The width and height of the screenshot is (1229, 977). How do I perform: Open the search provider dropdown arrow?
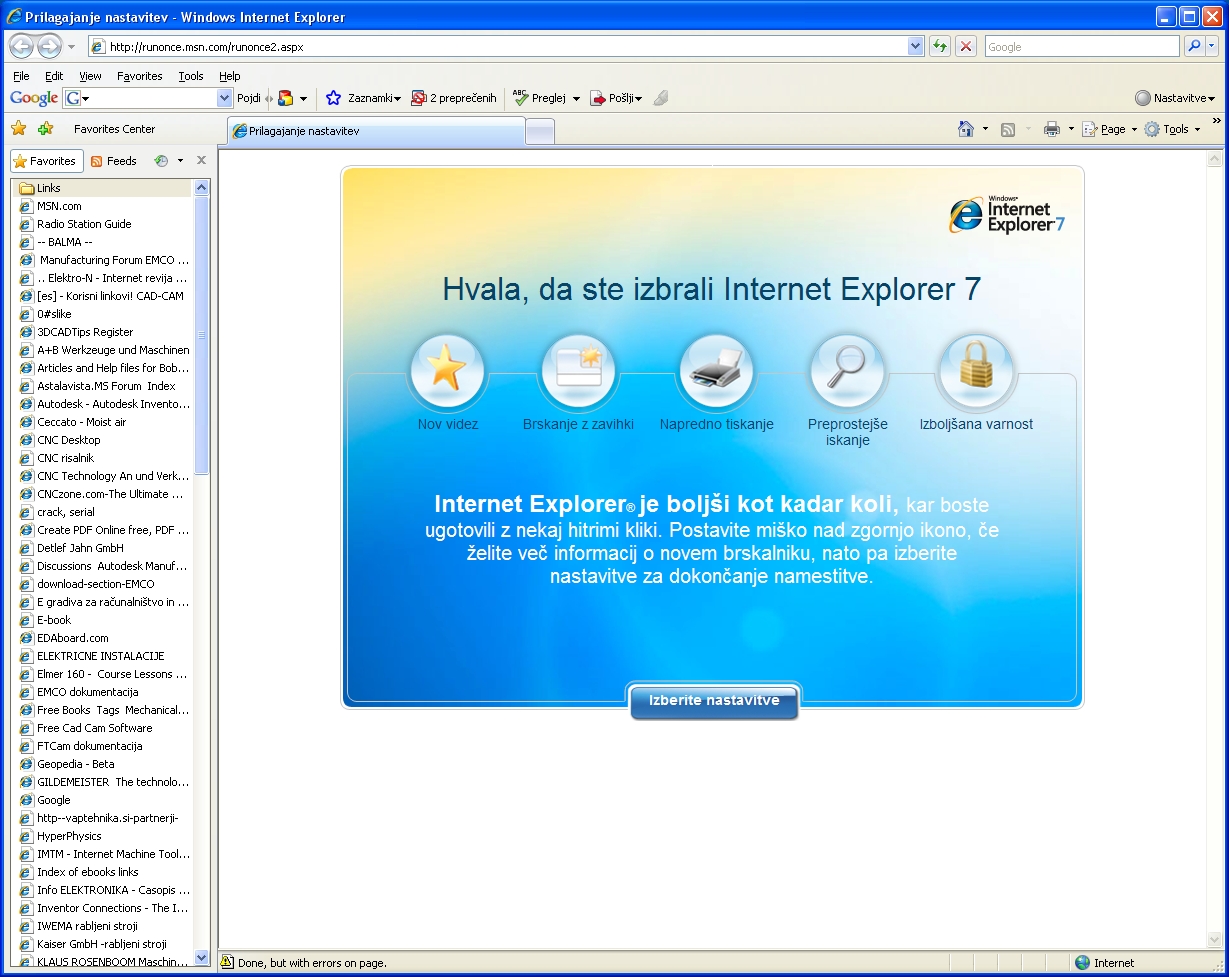coord(1212,46)
